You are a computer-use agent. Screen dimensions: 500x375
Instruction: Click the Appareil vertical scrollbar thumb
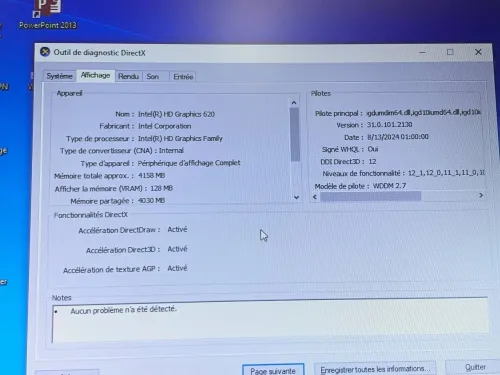[295, 135]
